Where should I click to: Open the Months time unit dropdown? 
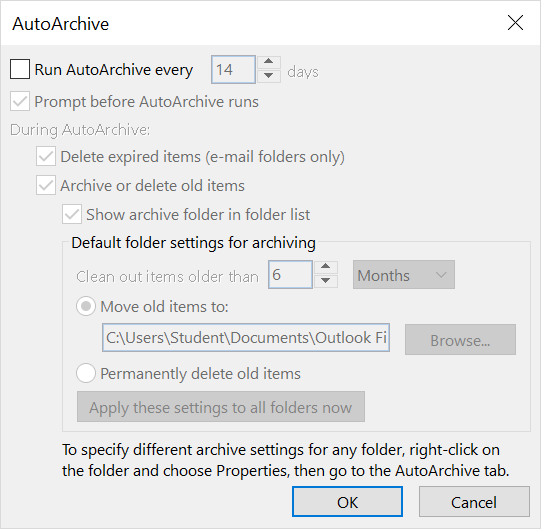[404, 275]
